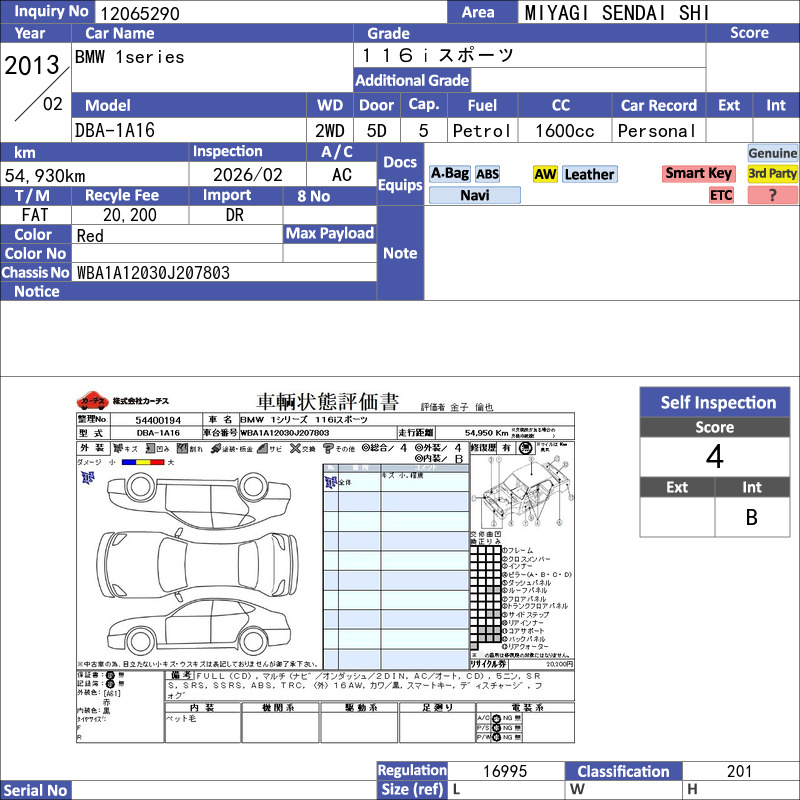Click the Size (ref) label
The width and height of the screenshot is (800, 800).
(x=412, y=790)
